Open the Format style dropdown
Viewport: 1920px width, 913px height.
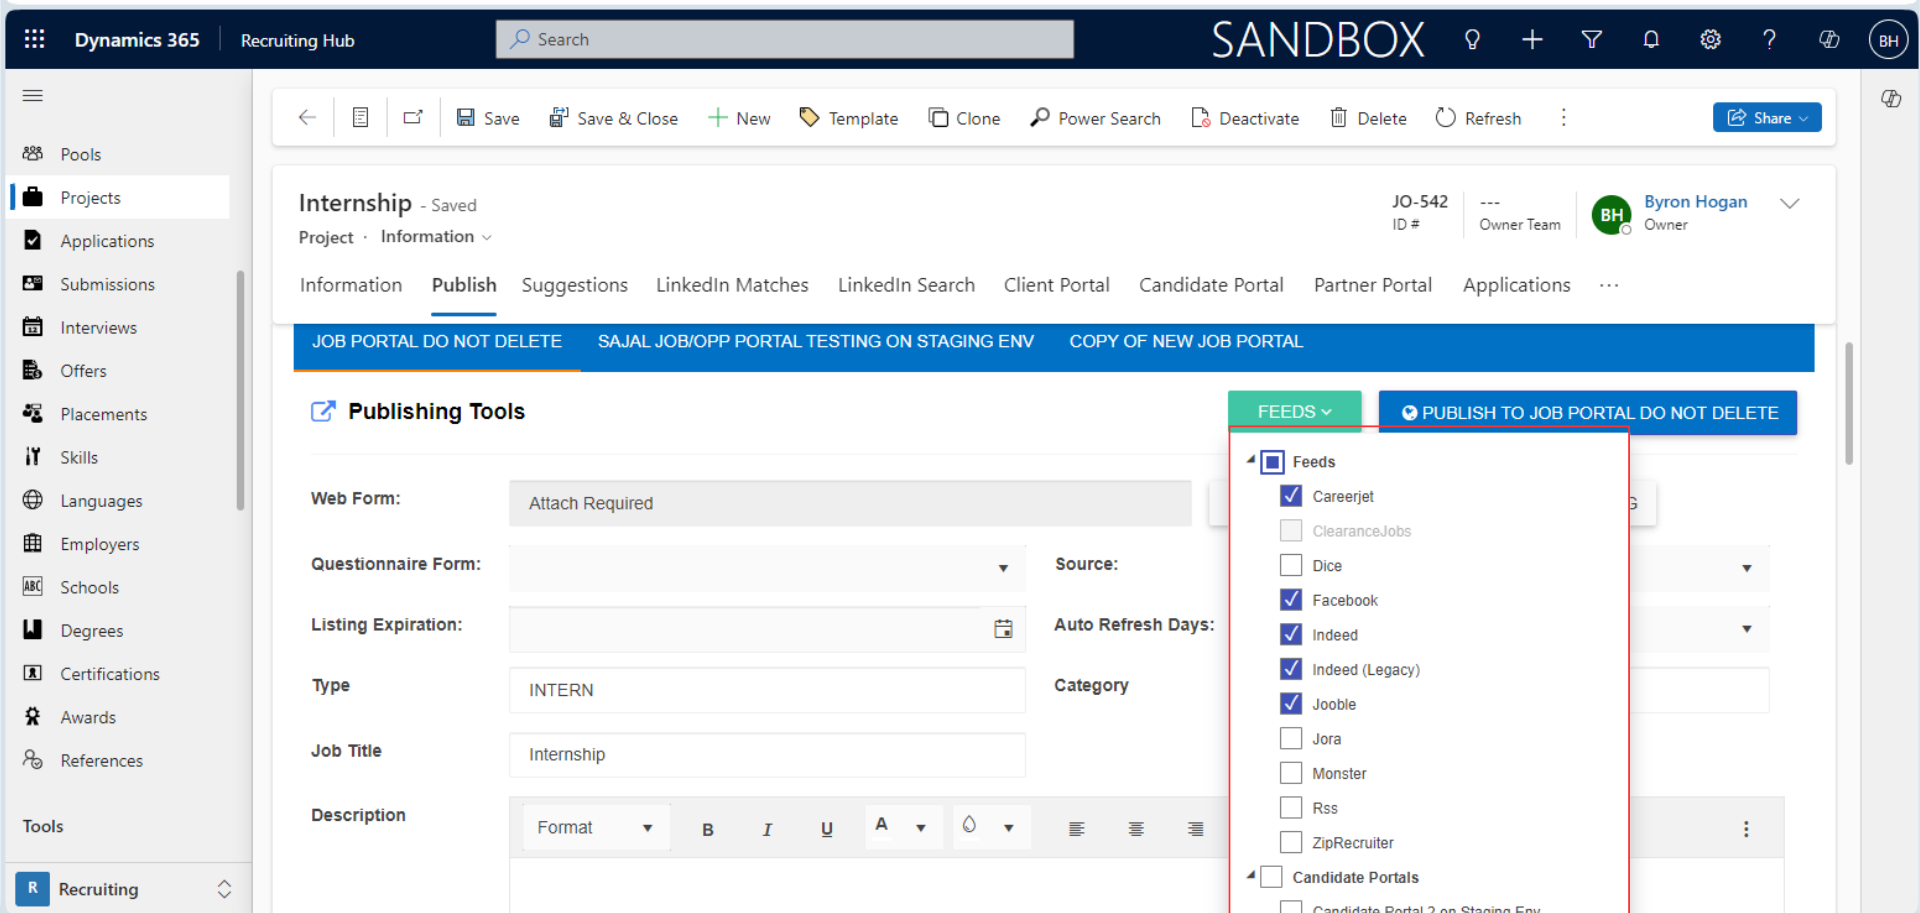coord(595,828)
